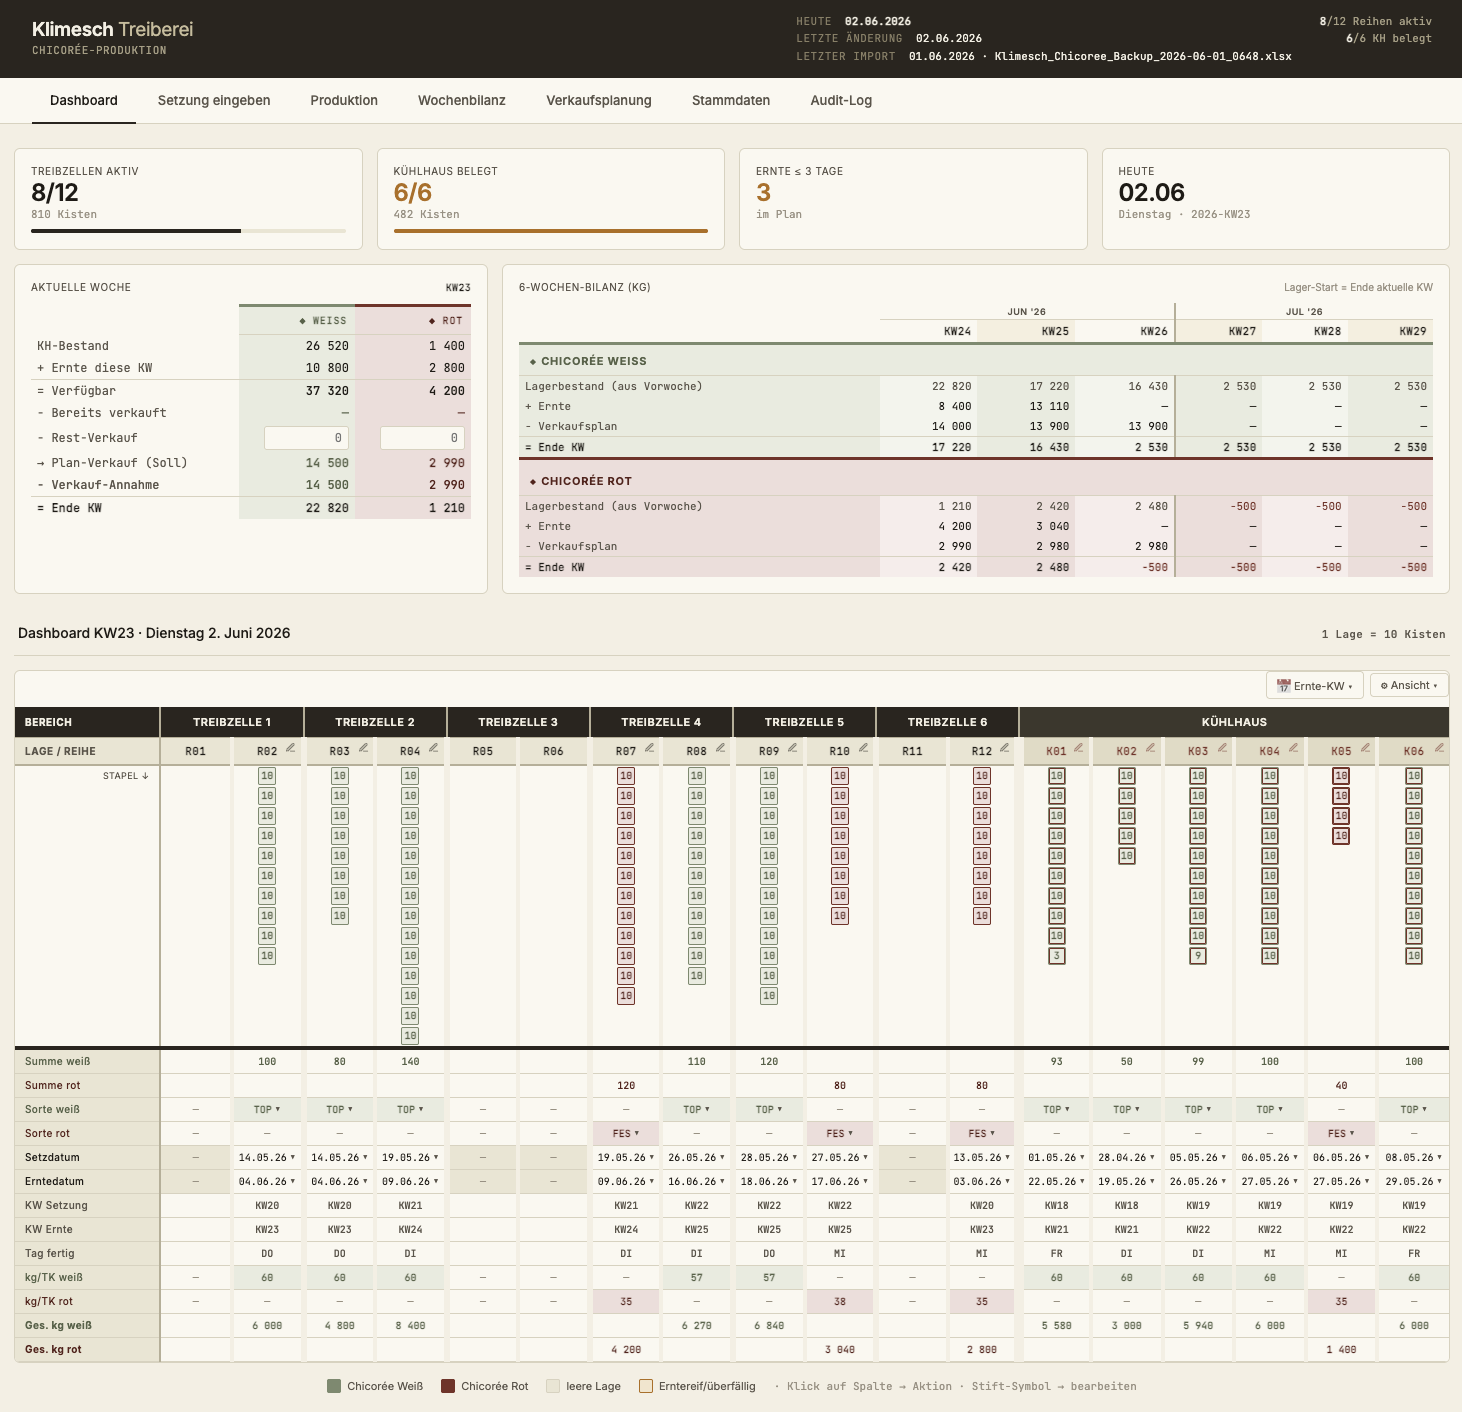This screenshot has height=1412, width=1462.
Task: Click the Treibzelle 3 header
Action: click(518, 722)
